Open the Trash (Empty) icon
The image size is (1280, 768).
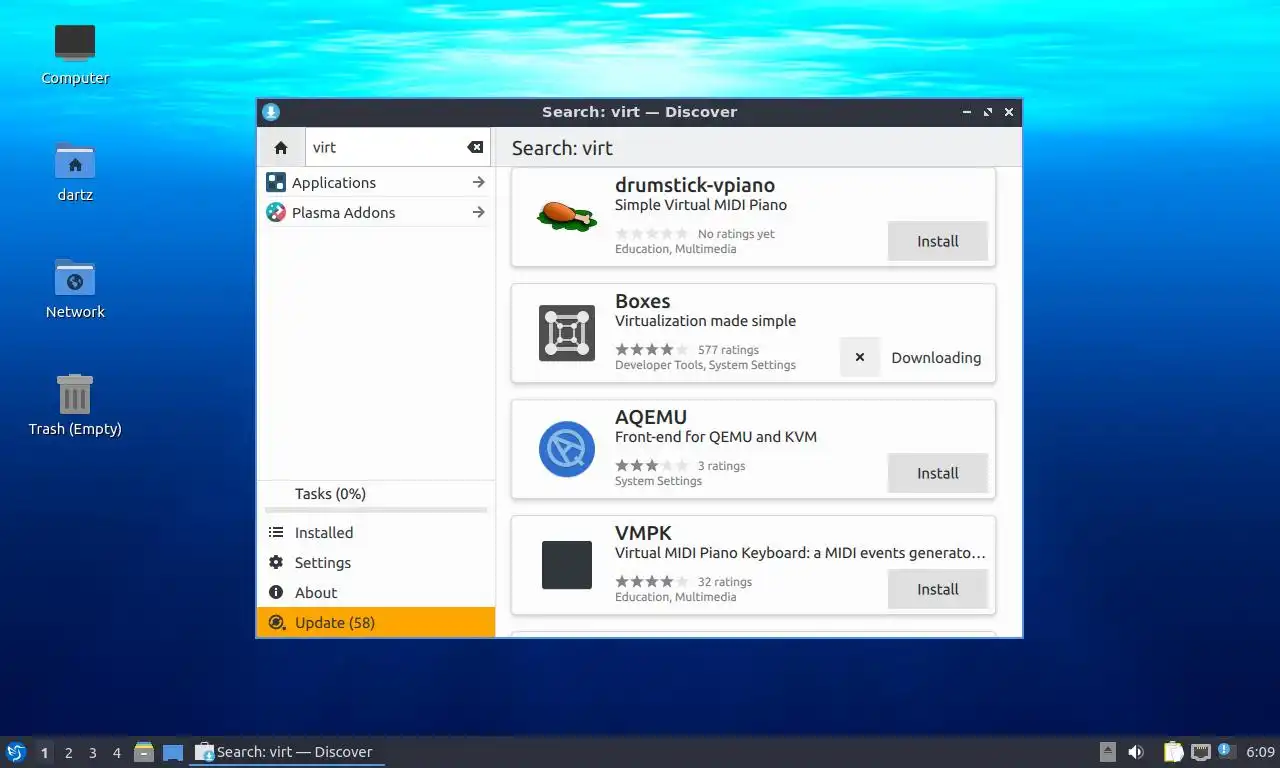[75, 404]
